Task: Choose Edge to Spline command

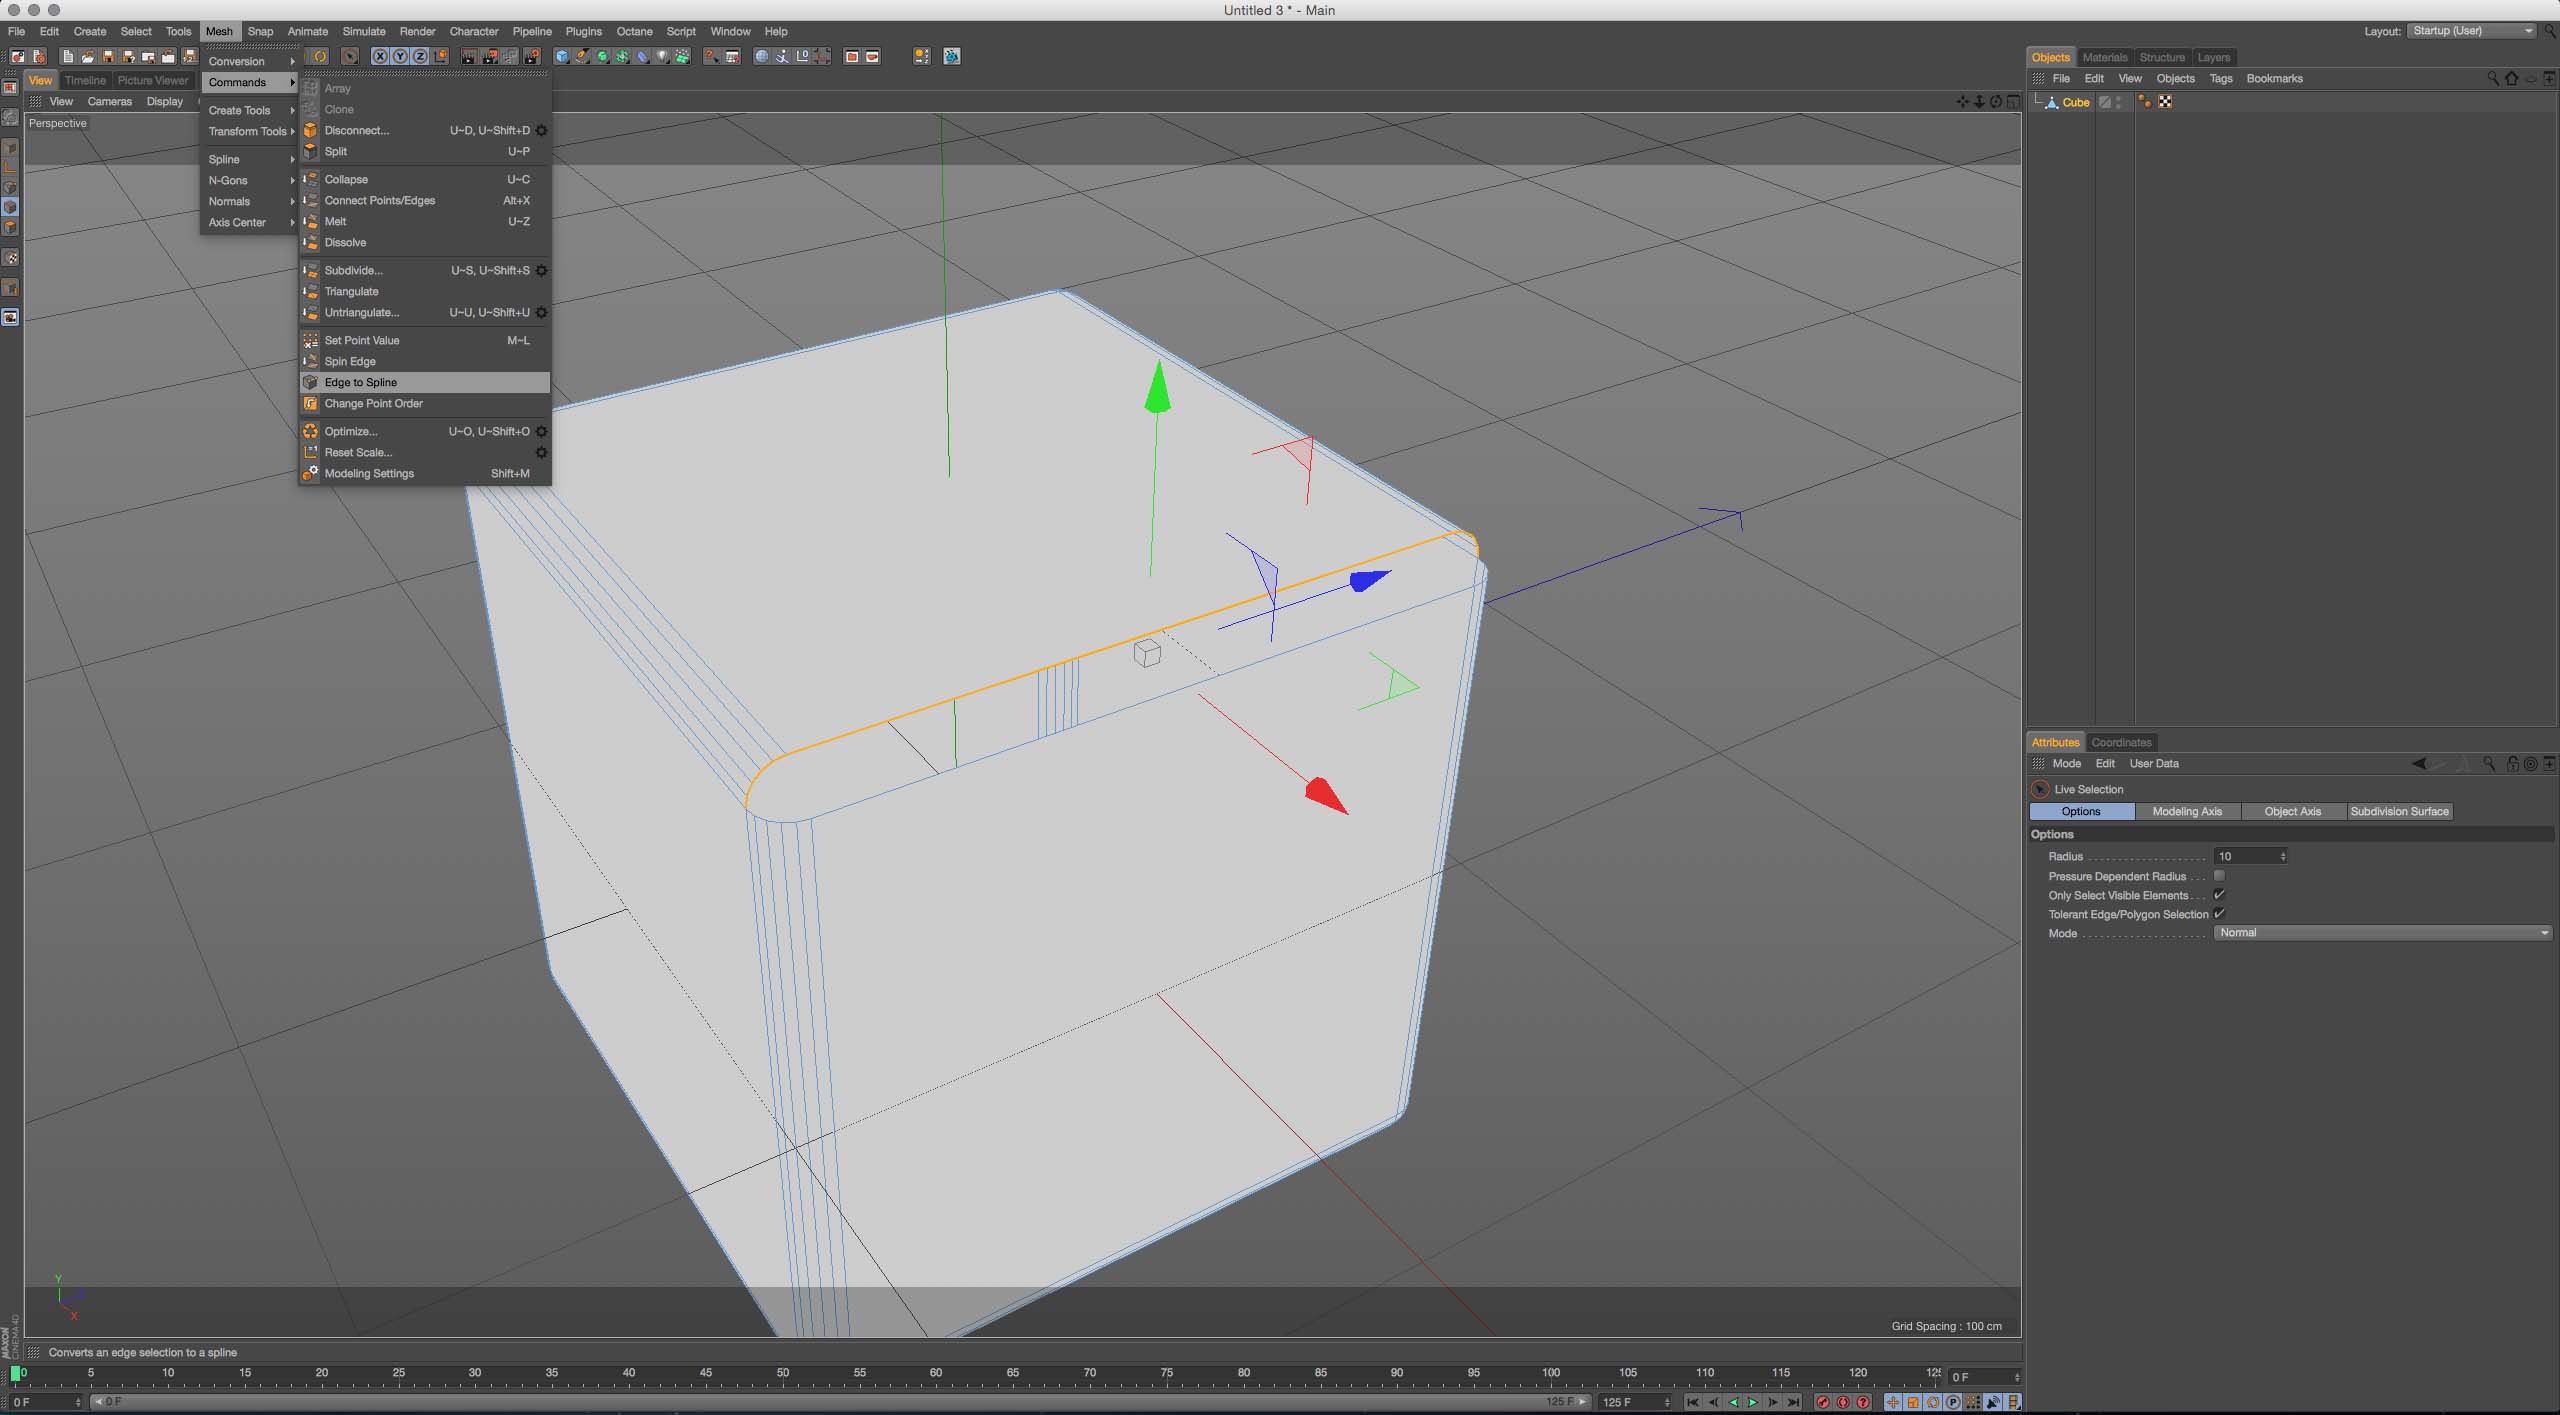Action: [x=361, y=383]
